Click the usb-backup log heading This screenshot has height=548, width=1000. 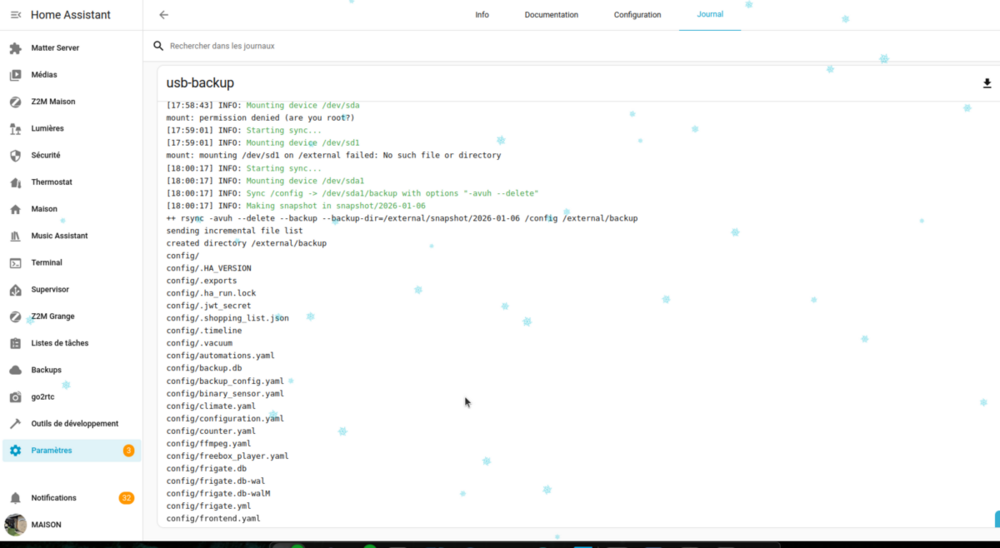[x=200, y=83]
